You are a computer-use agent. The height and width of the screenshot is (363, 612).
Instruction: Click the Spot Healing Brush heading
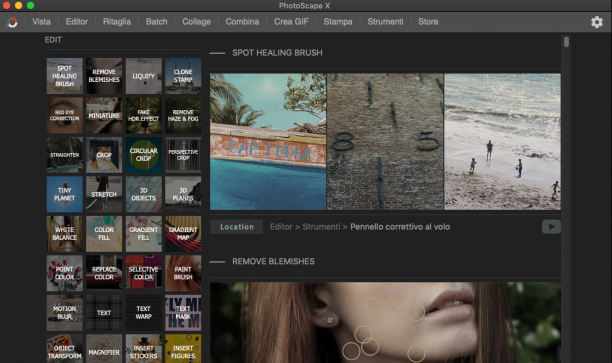(x=277, y=53)
